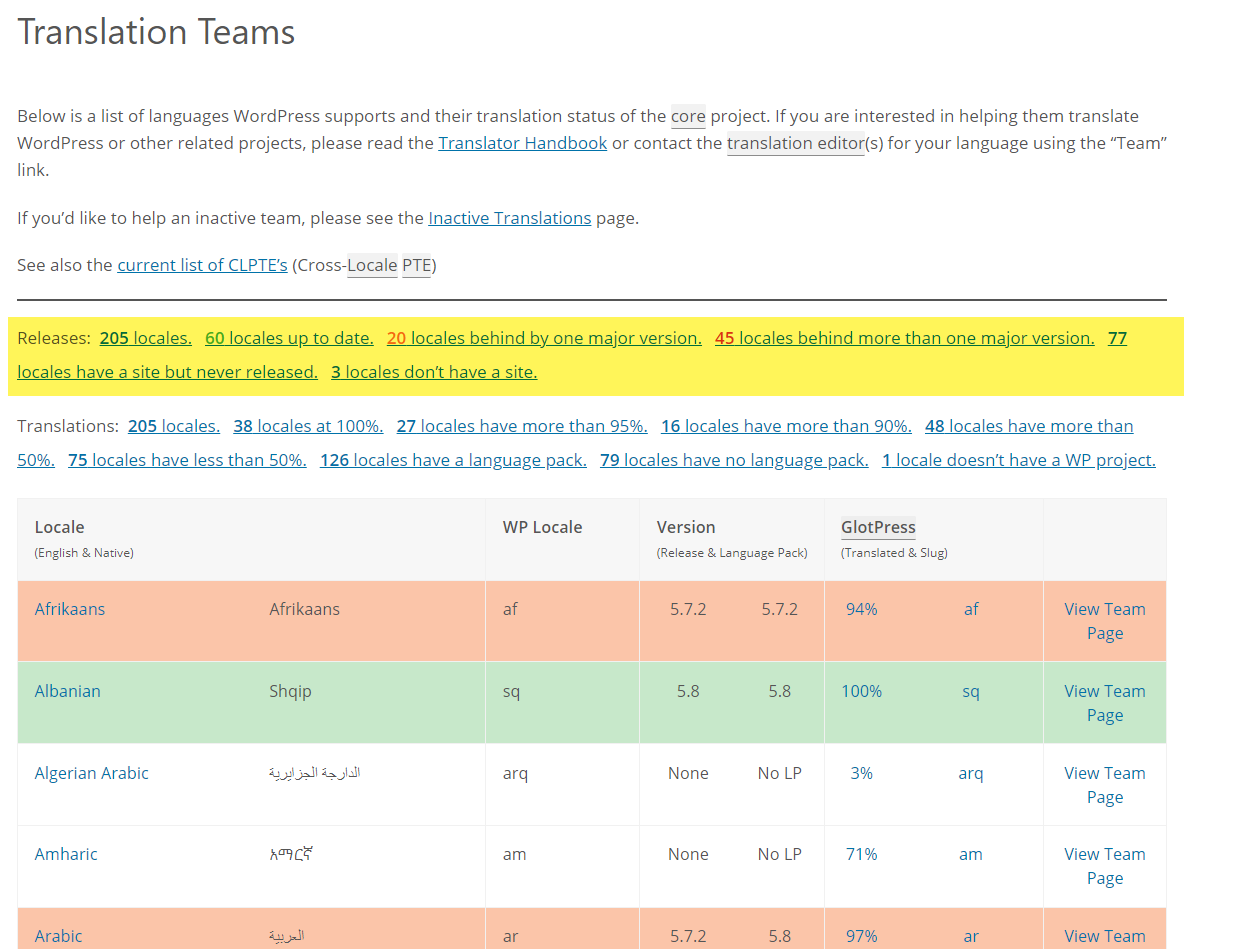Open the Afrikaans locale link

[70, 609]
